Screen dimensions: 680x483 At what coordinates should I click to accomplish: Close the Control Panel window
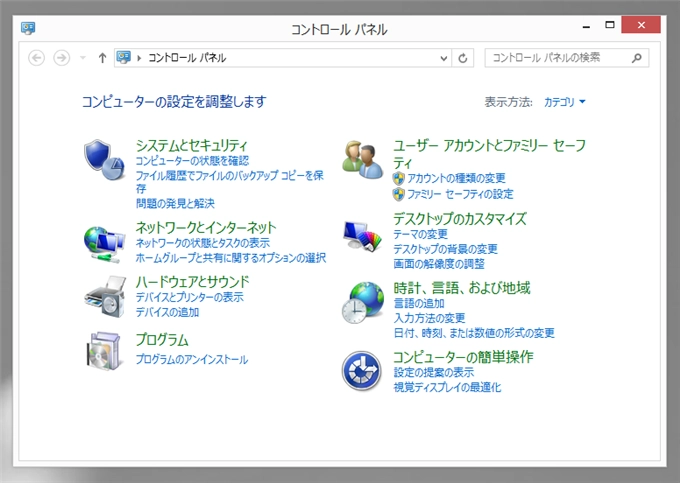[x=641, y=25]
